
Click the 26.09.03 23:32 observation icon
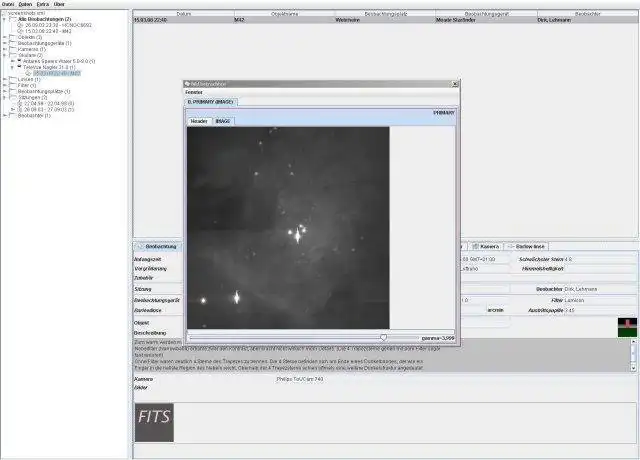tap(20, 25)
